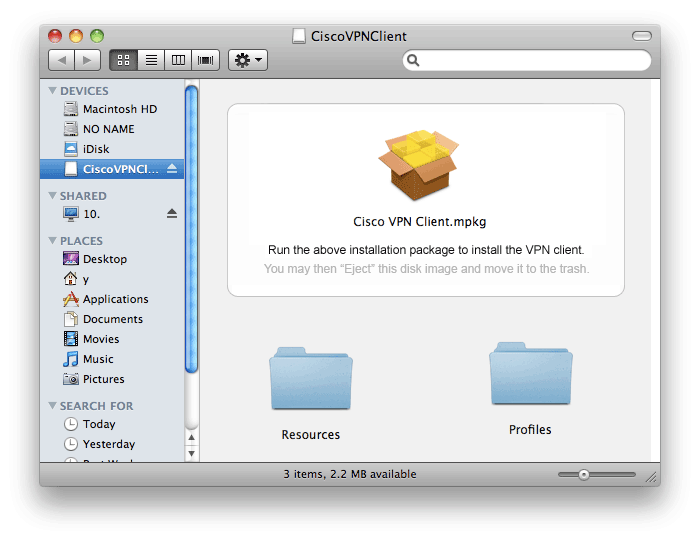Image resolution: width=700 pixels, height=541 pixels.
Task: Select the Today search clock icon
Action: tap(71, 424)
